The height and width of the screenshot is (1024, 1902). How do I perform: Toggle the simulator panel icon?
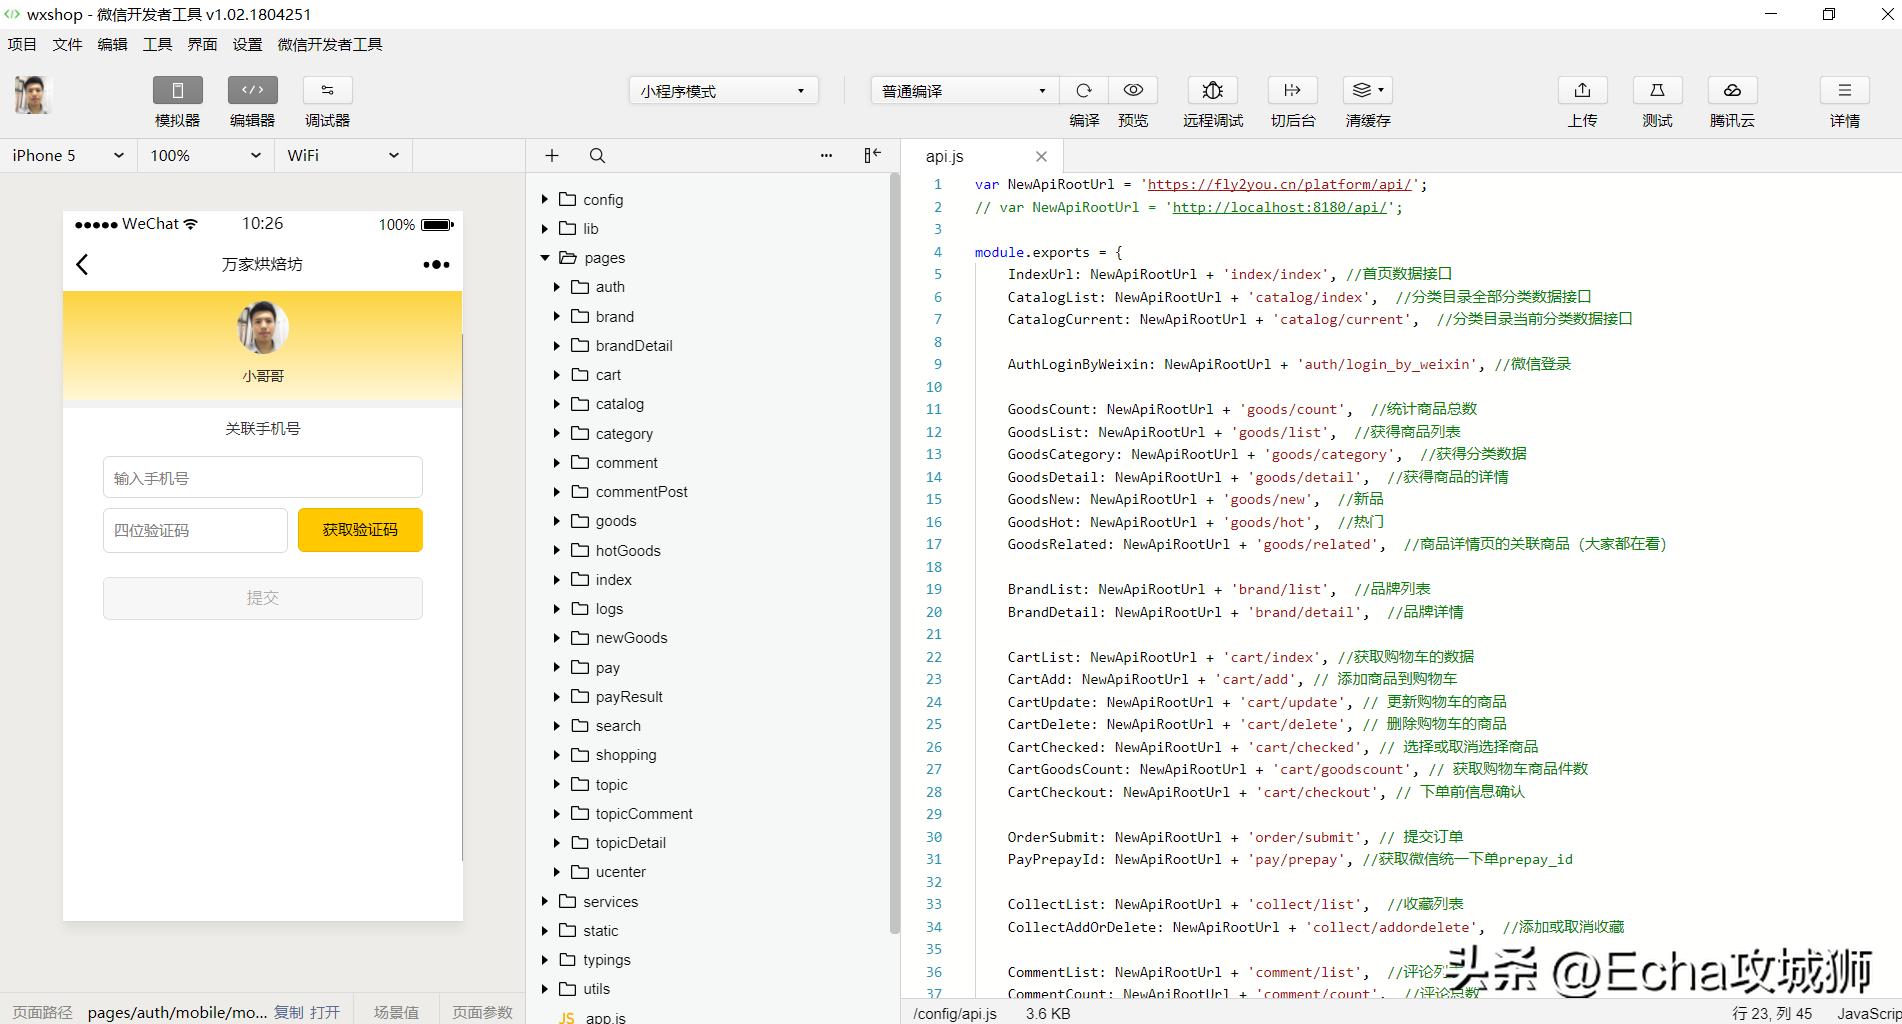[x=177, y=91]
